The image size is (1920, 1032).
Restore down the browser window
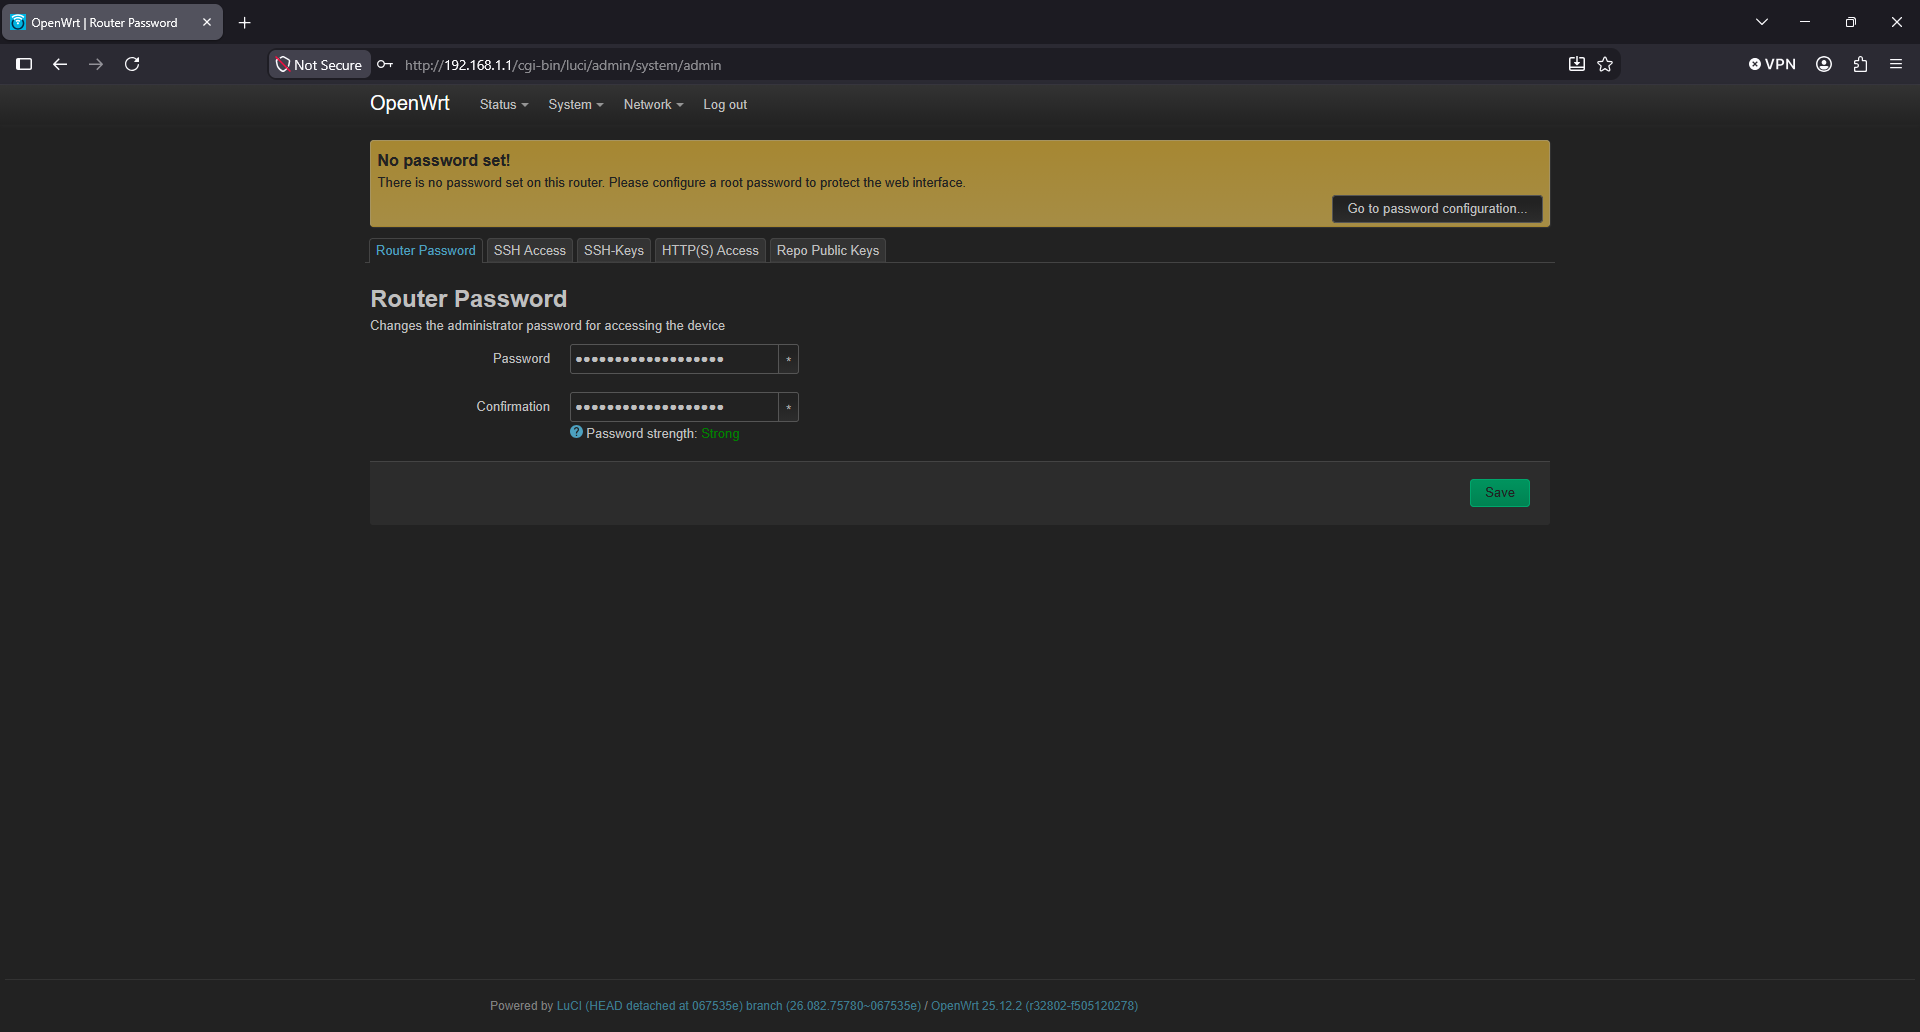[x=1851, y=22]
